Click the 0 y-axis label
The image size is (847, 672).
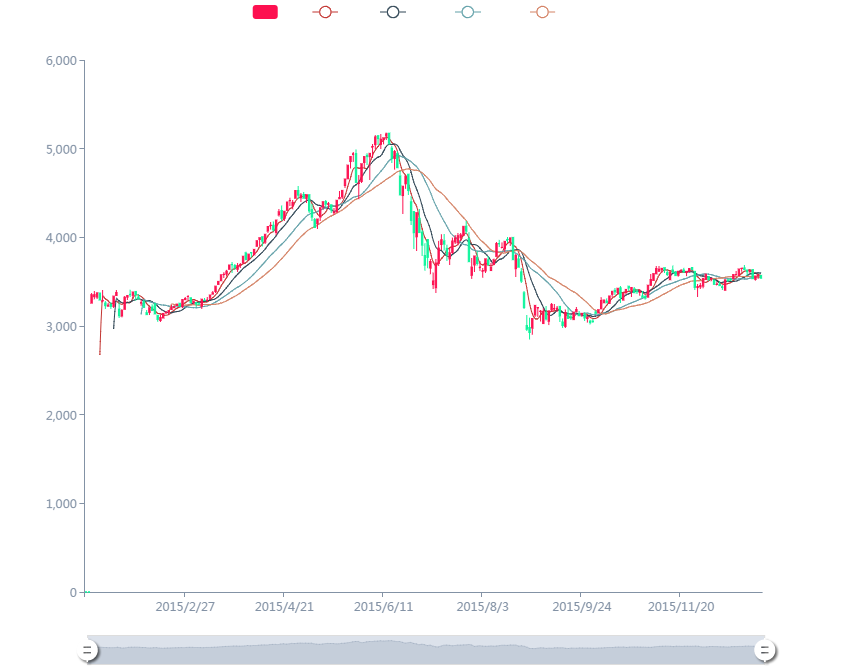coord(73,593)
